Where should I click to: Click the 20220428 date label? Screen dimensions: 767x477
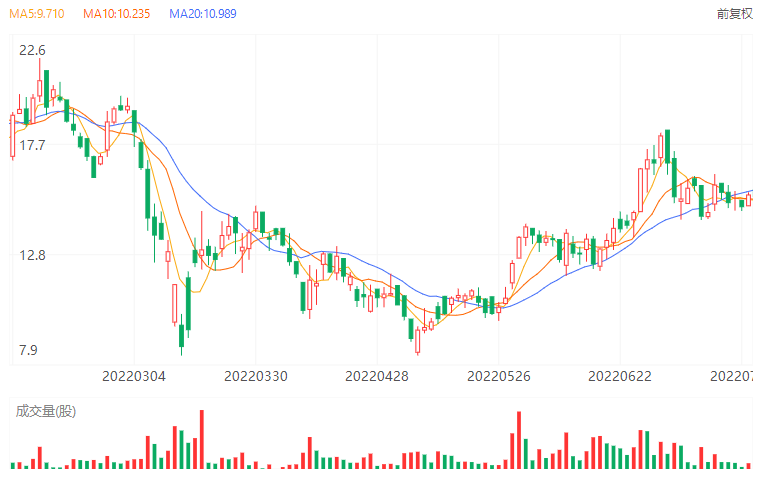point(377,376)
